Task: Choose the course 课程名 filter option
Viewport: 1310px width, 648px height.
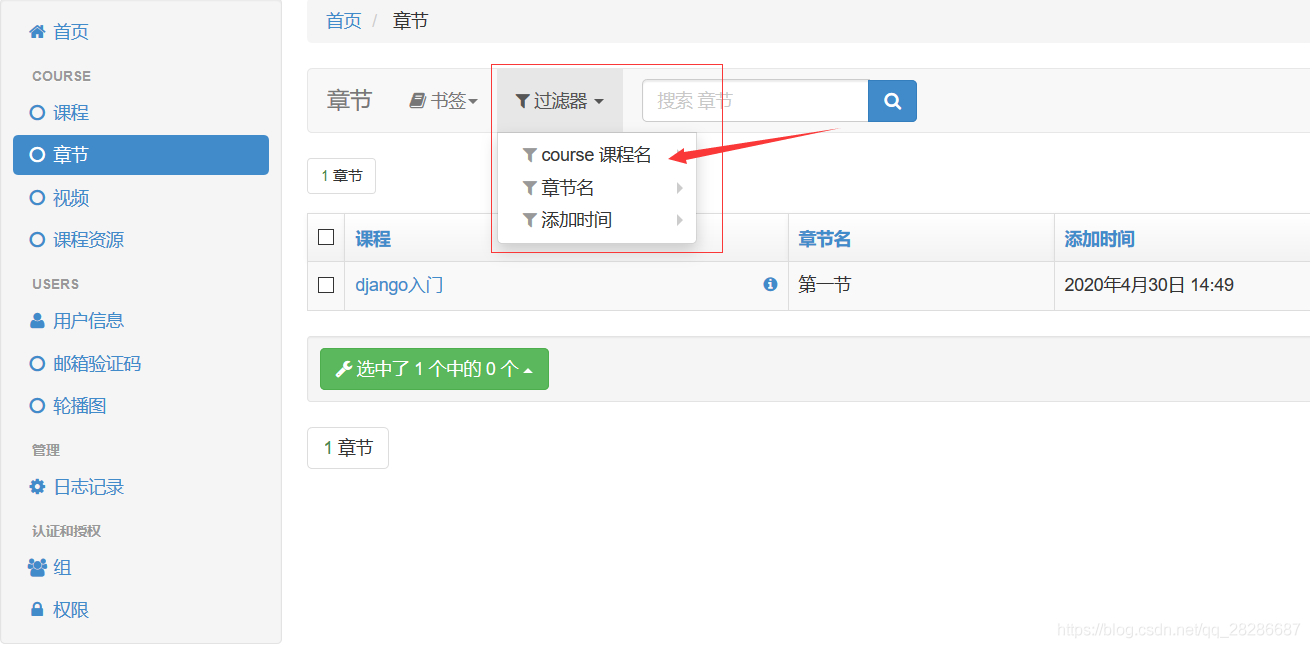Action: [597, 155]
